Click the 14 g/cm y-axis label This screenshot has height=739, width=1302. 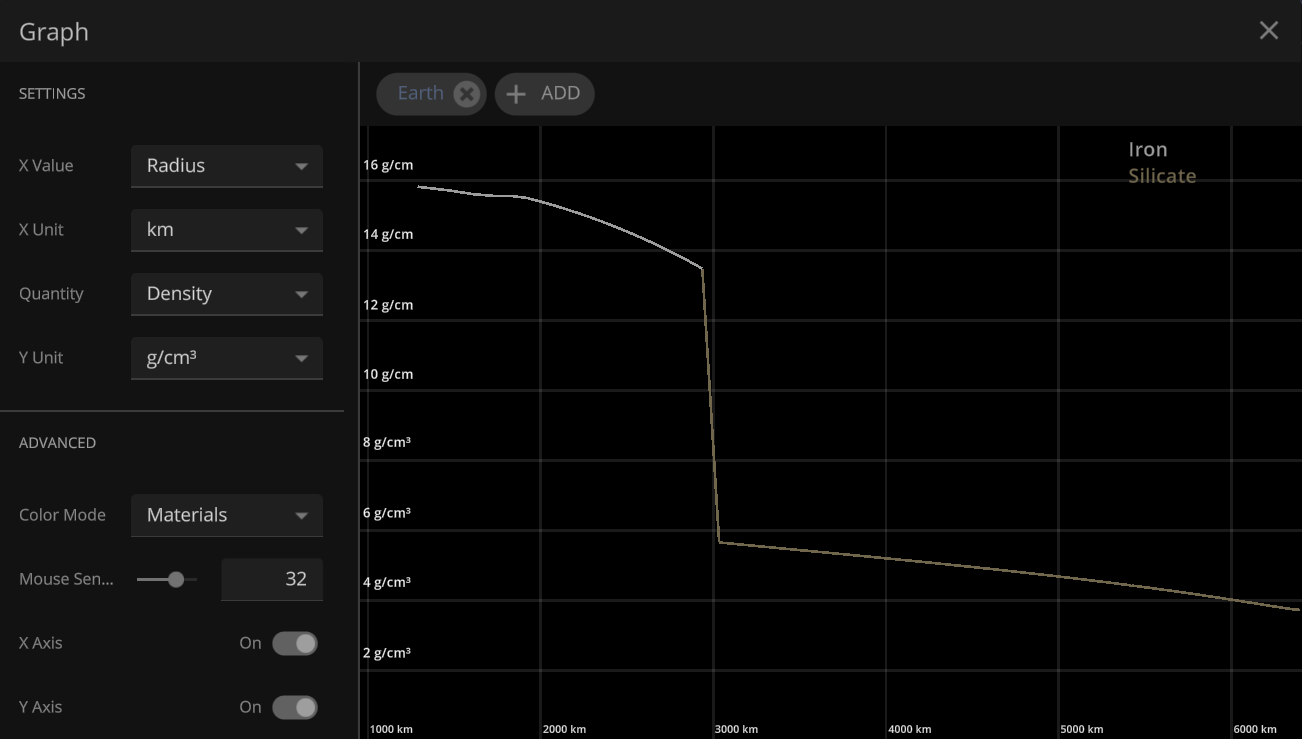388,235
